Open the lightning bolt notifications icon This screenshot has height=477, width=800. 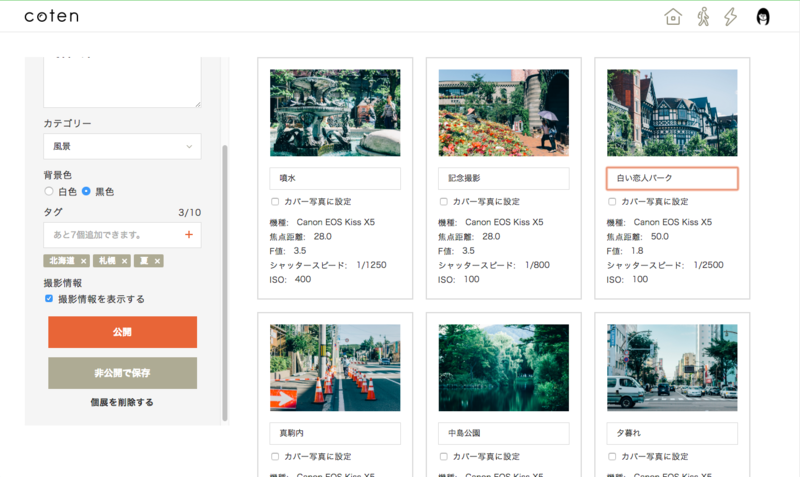coord(731,17)
